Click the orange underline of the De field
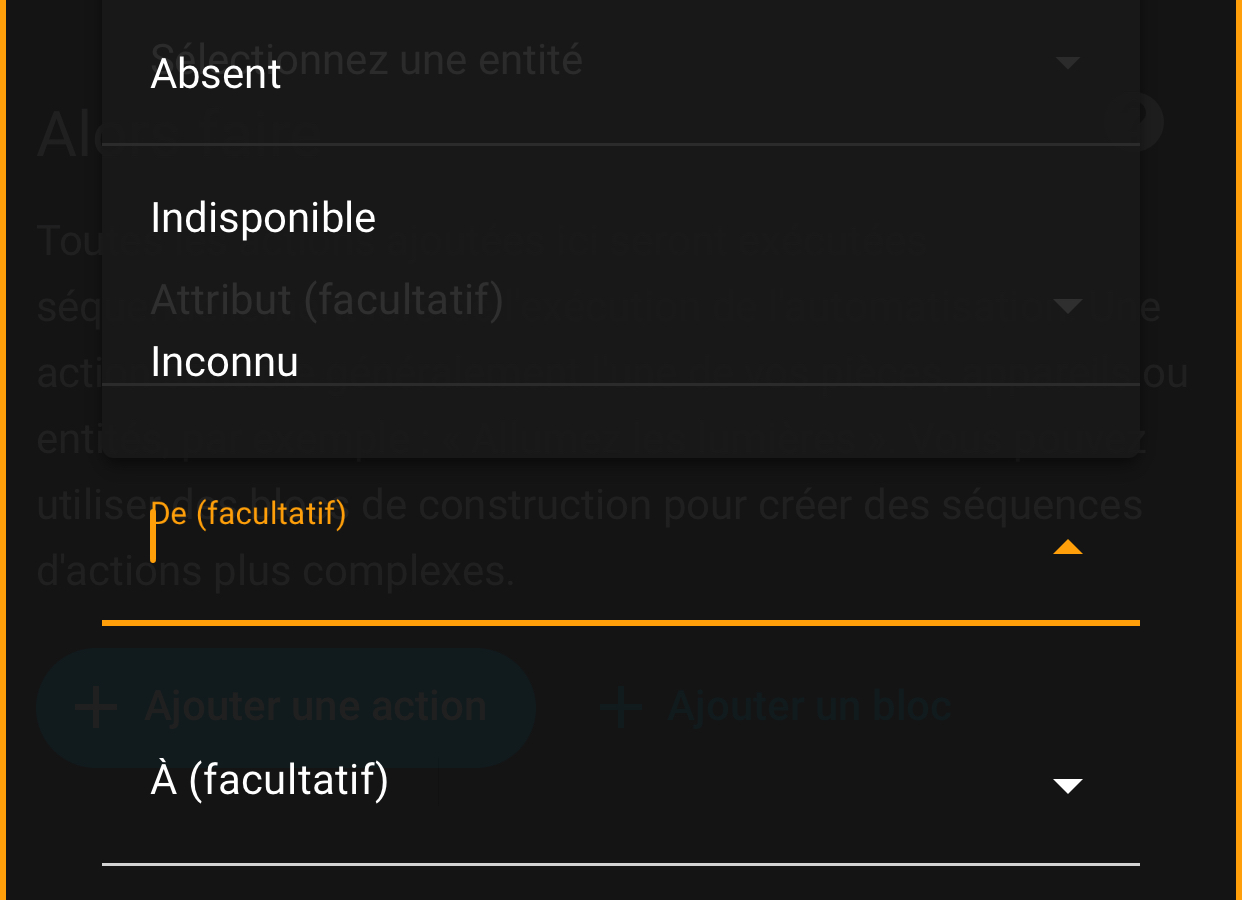 pyautogui.click(x=620, y=623)
